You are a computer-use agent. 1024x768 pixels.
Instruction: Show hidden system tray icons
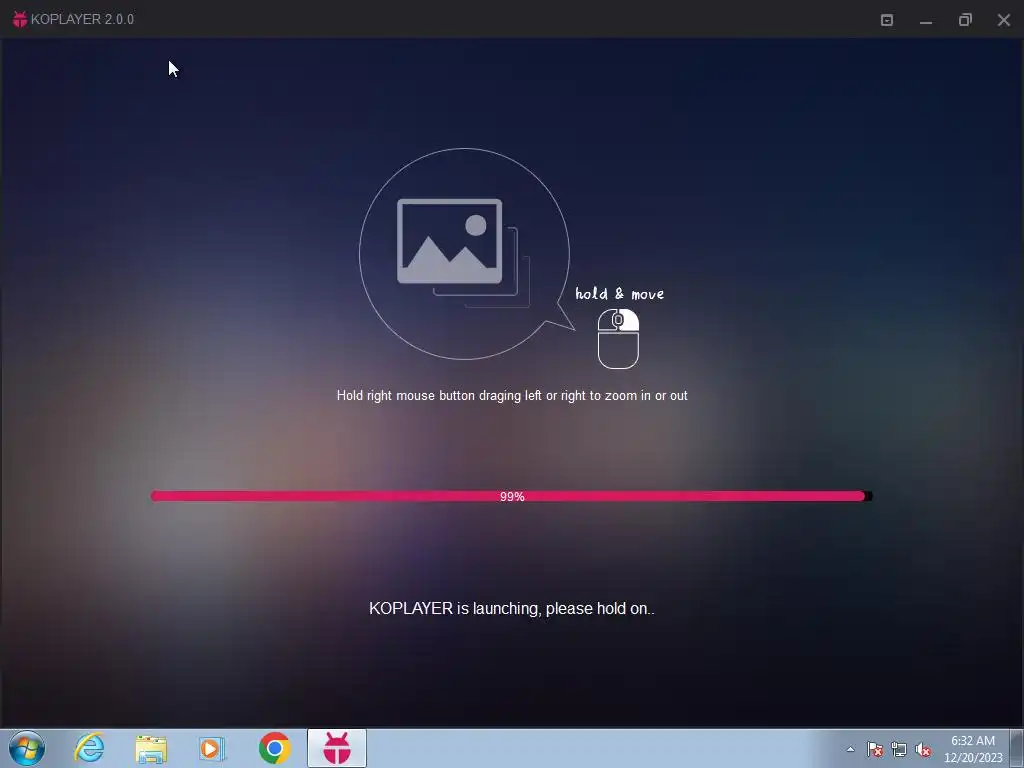tap(850, 749)
